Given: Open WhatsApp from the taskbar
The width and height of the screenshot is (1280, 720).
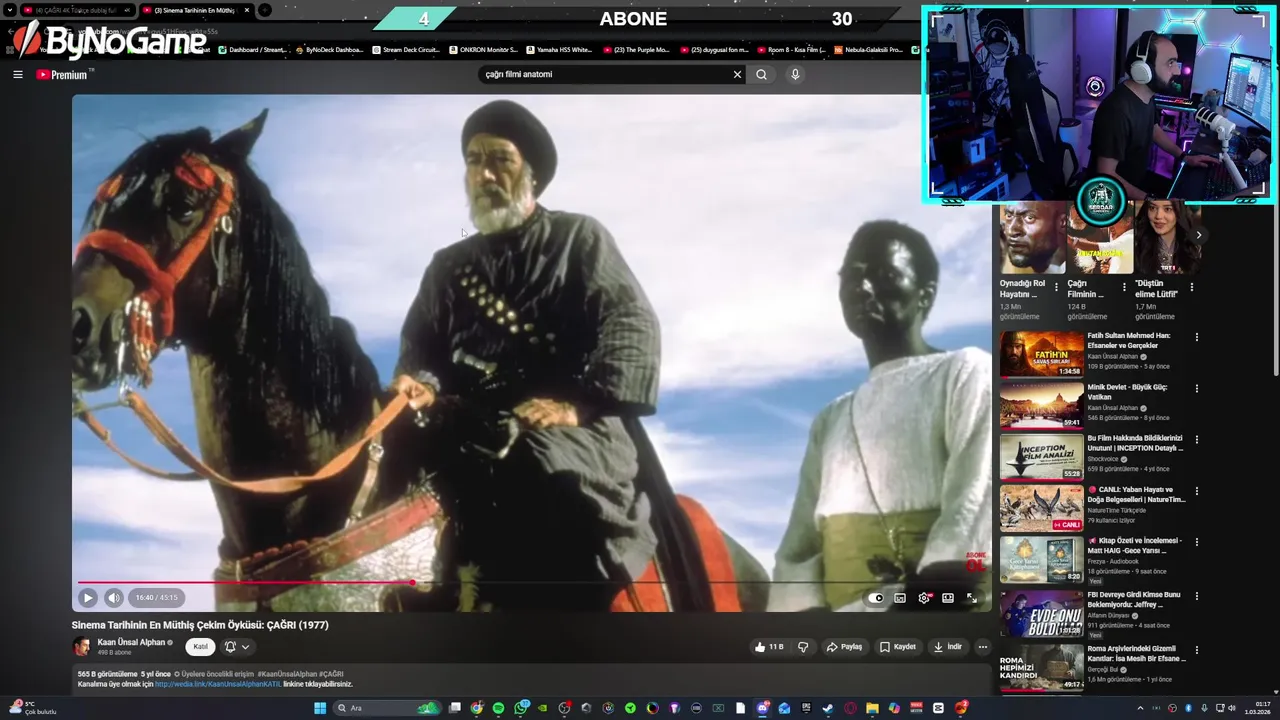Looking at the screenshot, I should pyautogui.click(x=521, y=708).
